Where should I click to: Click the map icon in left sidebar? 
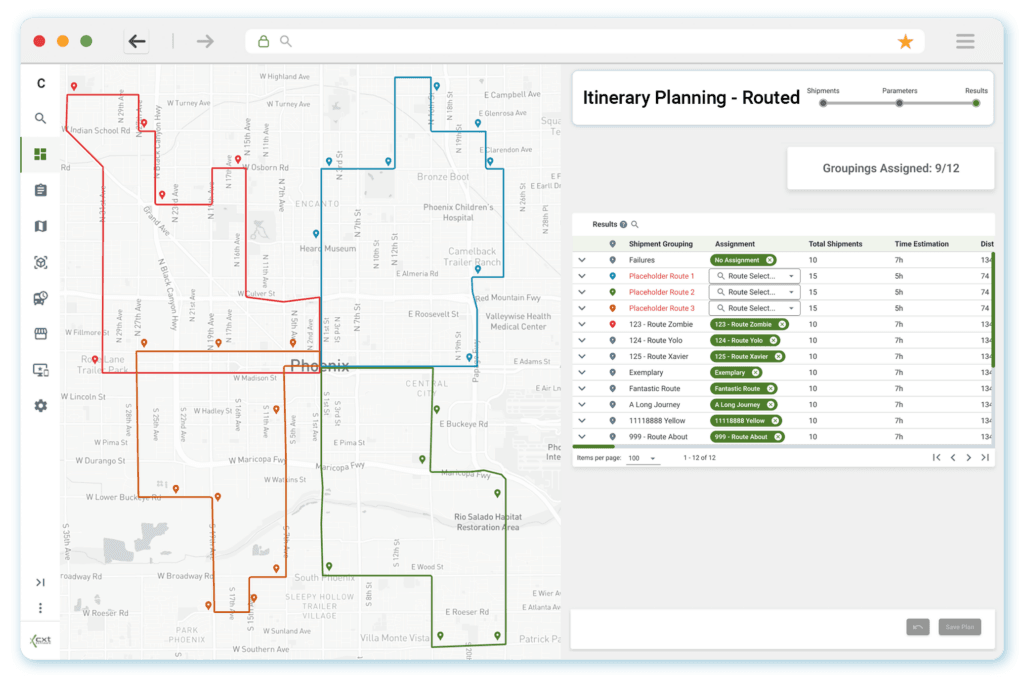[41, 226]
